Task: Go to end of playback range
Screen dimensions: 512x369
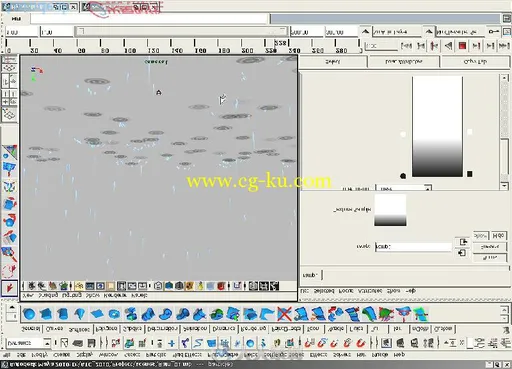Action: [x=504, y=46]
